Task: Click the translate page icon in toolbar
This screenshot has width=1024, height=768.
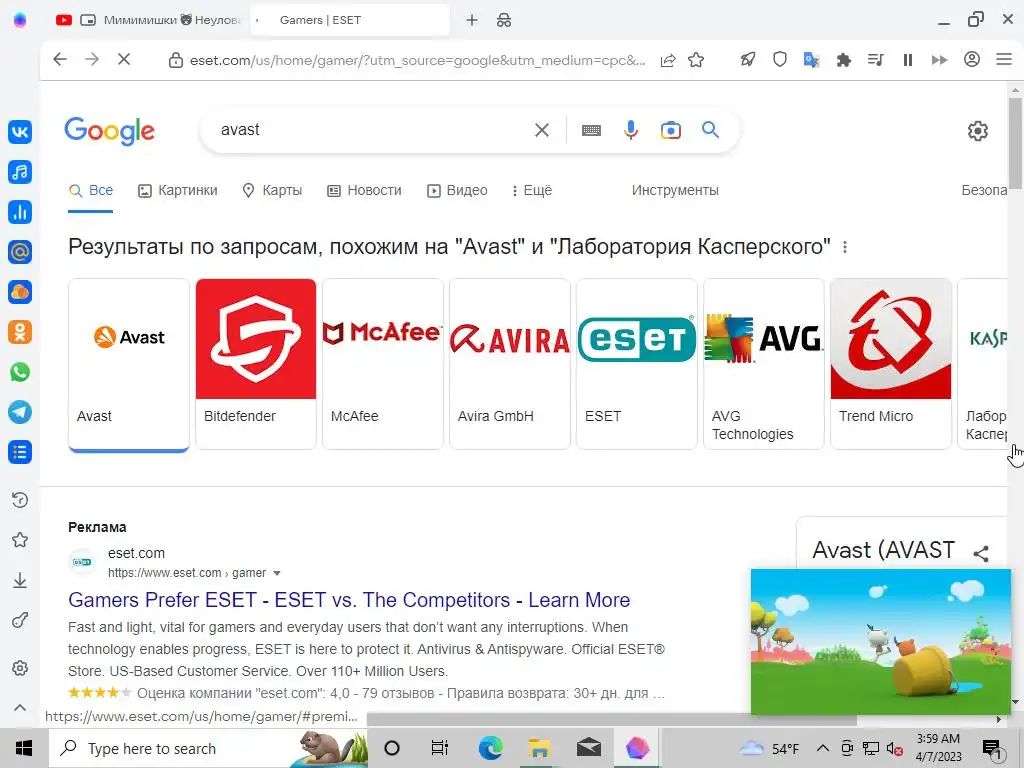Action: (x=811, y=60)
